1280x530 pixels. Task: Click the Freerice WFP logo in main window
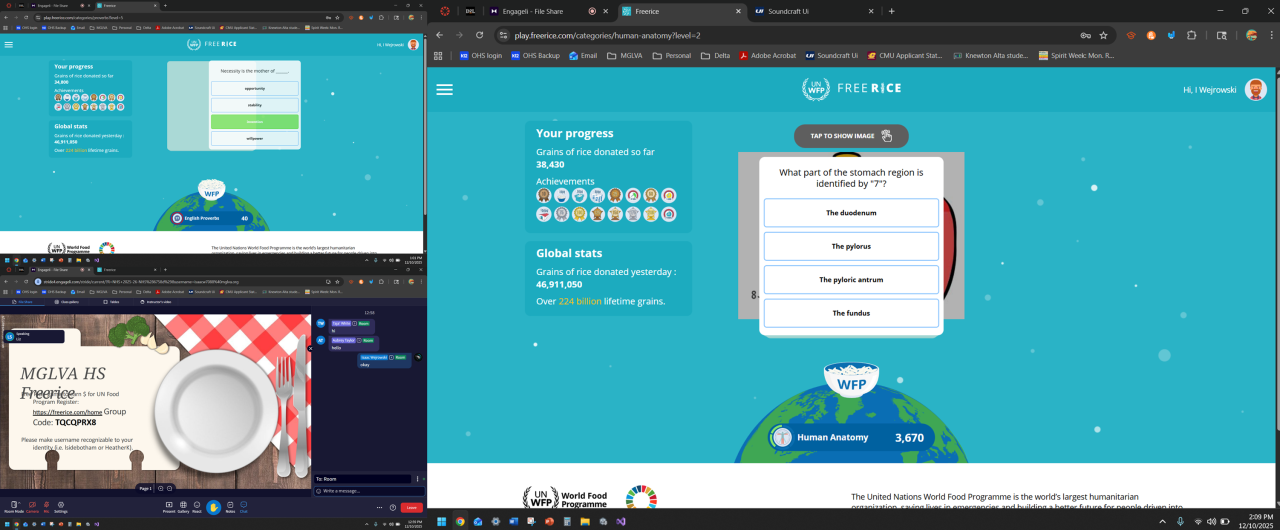851,89
